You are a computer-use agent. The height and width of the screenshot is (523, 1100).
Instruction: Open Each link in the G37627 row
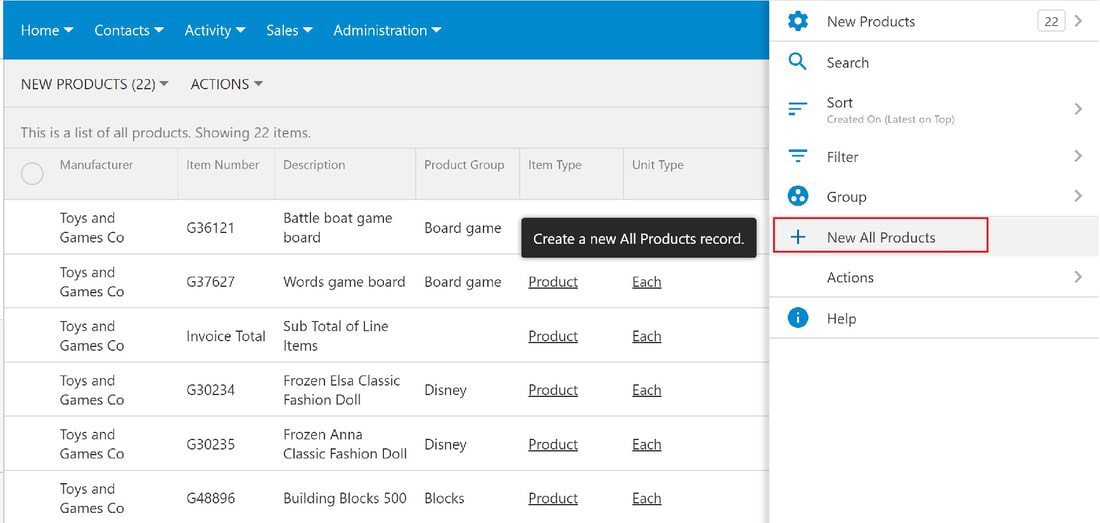tap(646, 282)
